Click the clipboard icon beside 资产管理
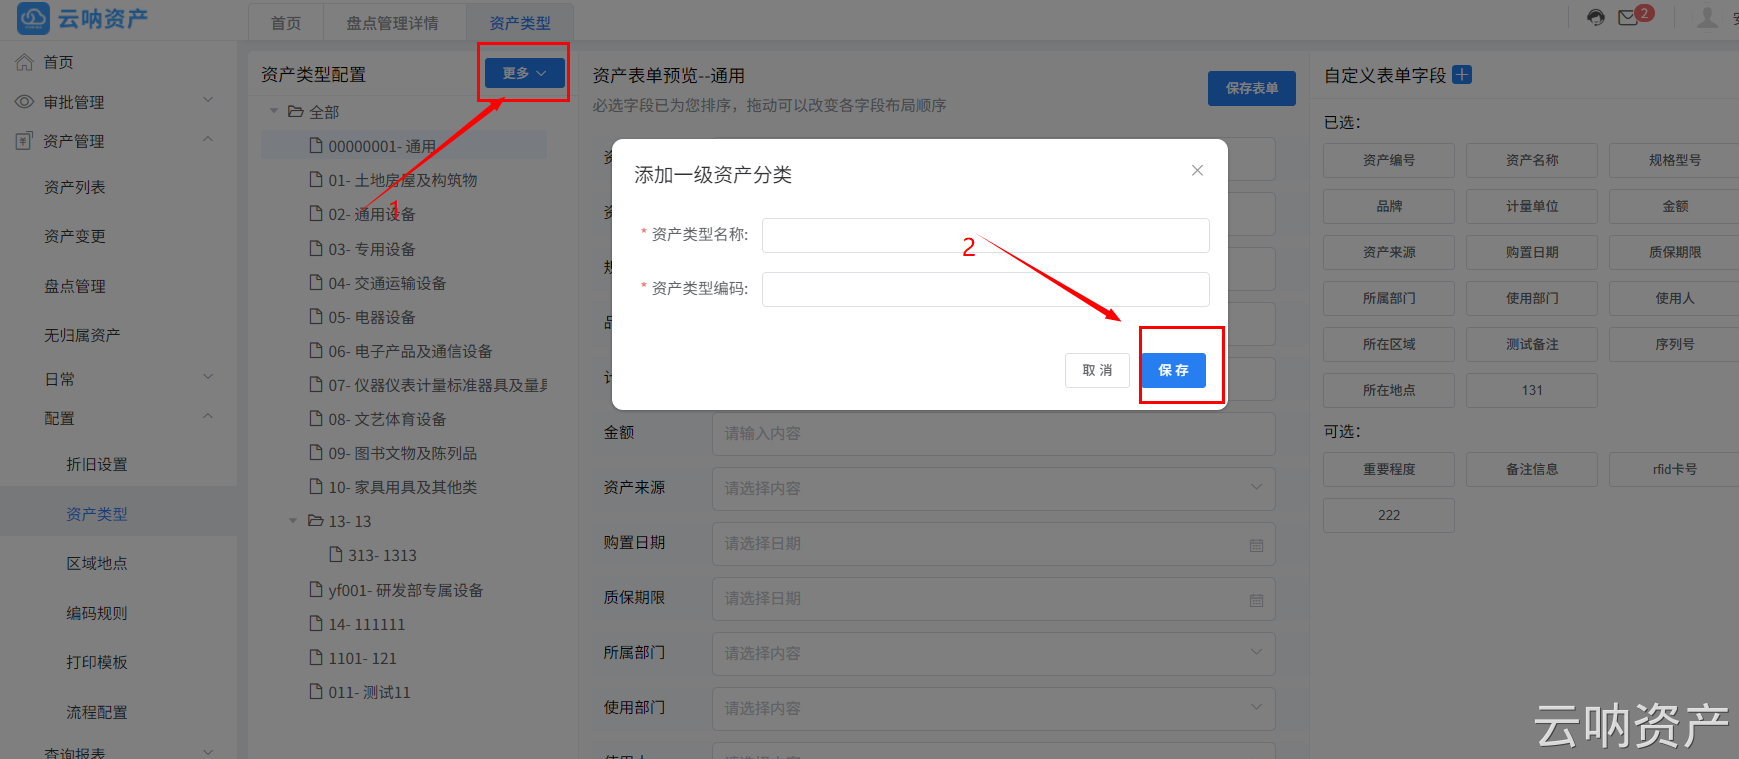 (x=24, y=141)
